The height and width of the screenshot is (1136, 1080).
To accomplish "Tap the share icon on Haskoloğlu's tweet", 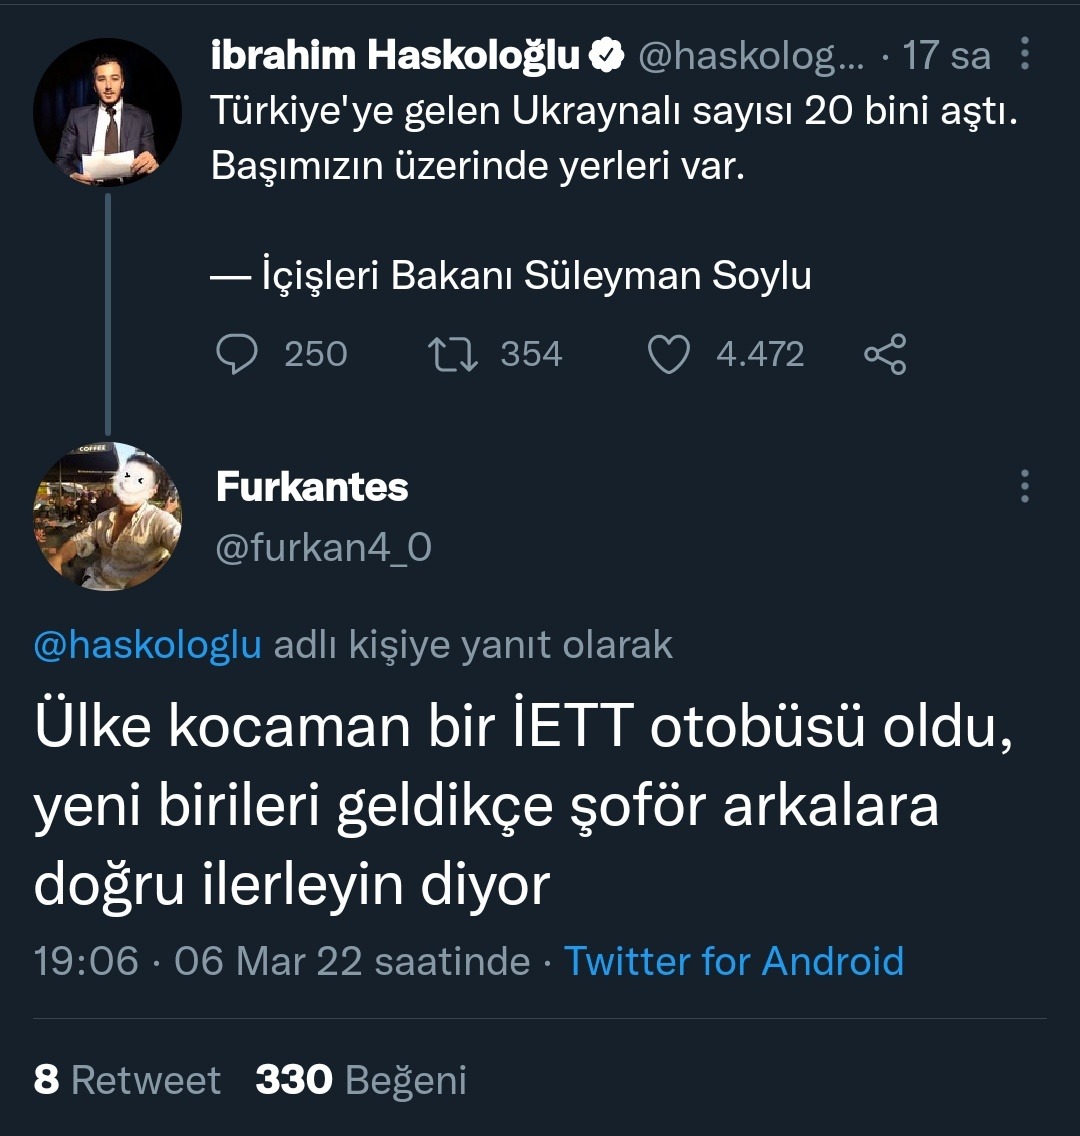I will 884,354.
